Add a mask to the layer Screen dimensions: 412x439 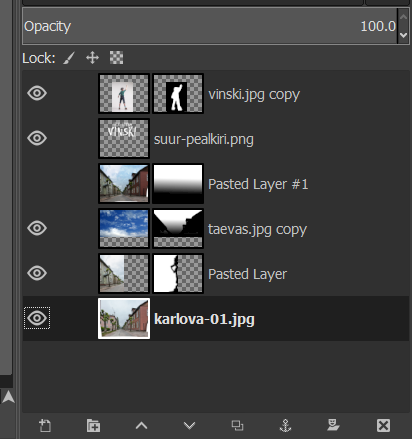point(333,426)
